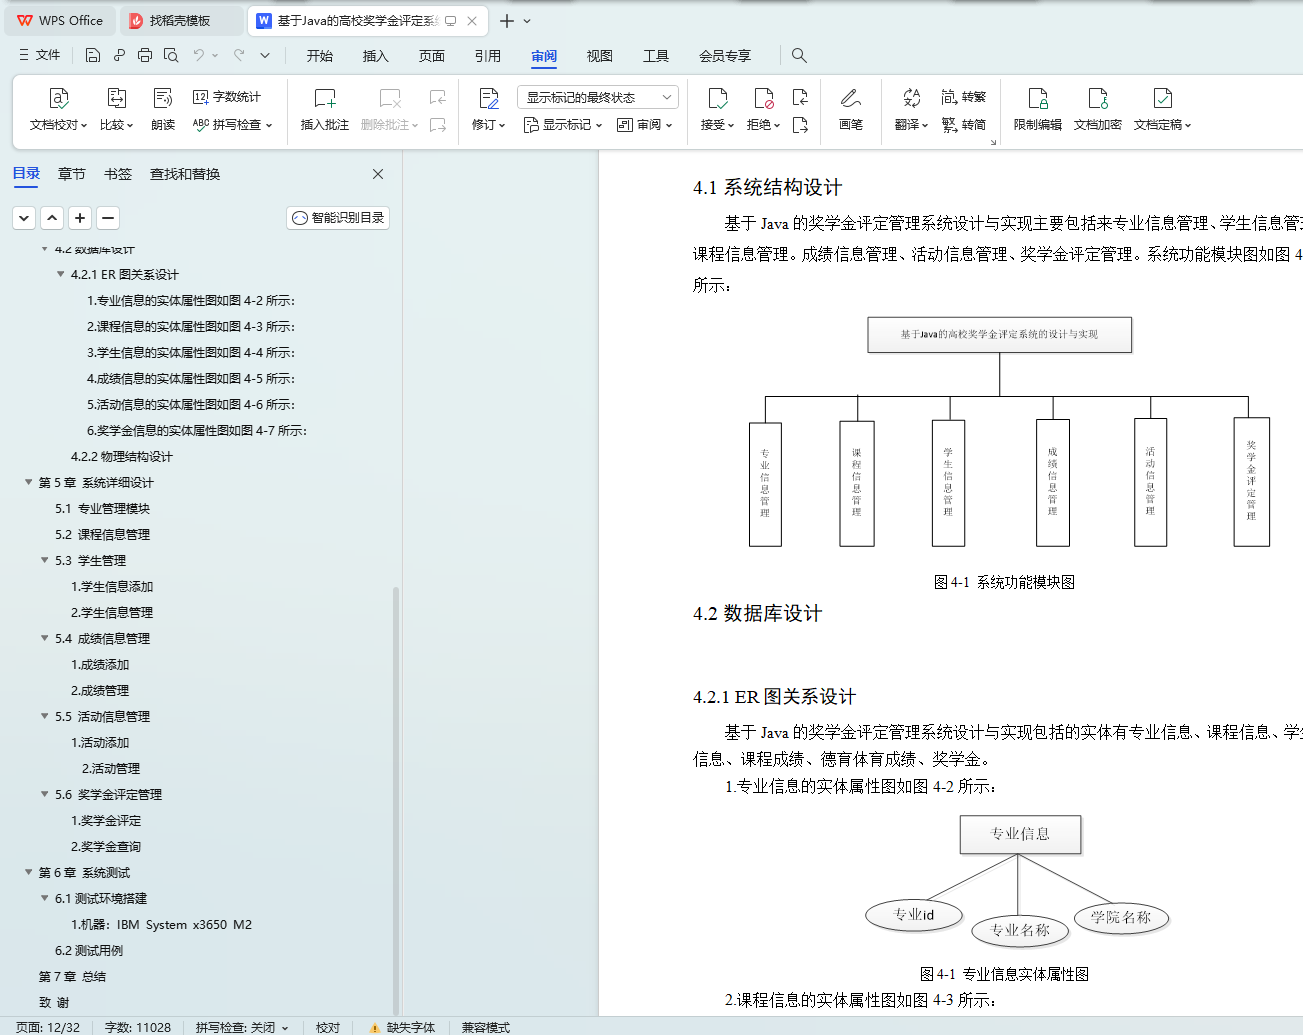Viewport: 1303px width, 1035px height.
Task: Toggle 拼写检查 status in the status bar
Action: [x=242, y=1027]
